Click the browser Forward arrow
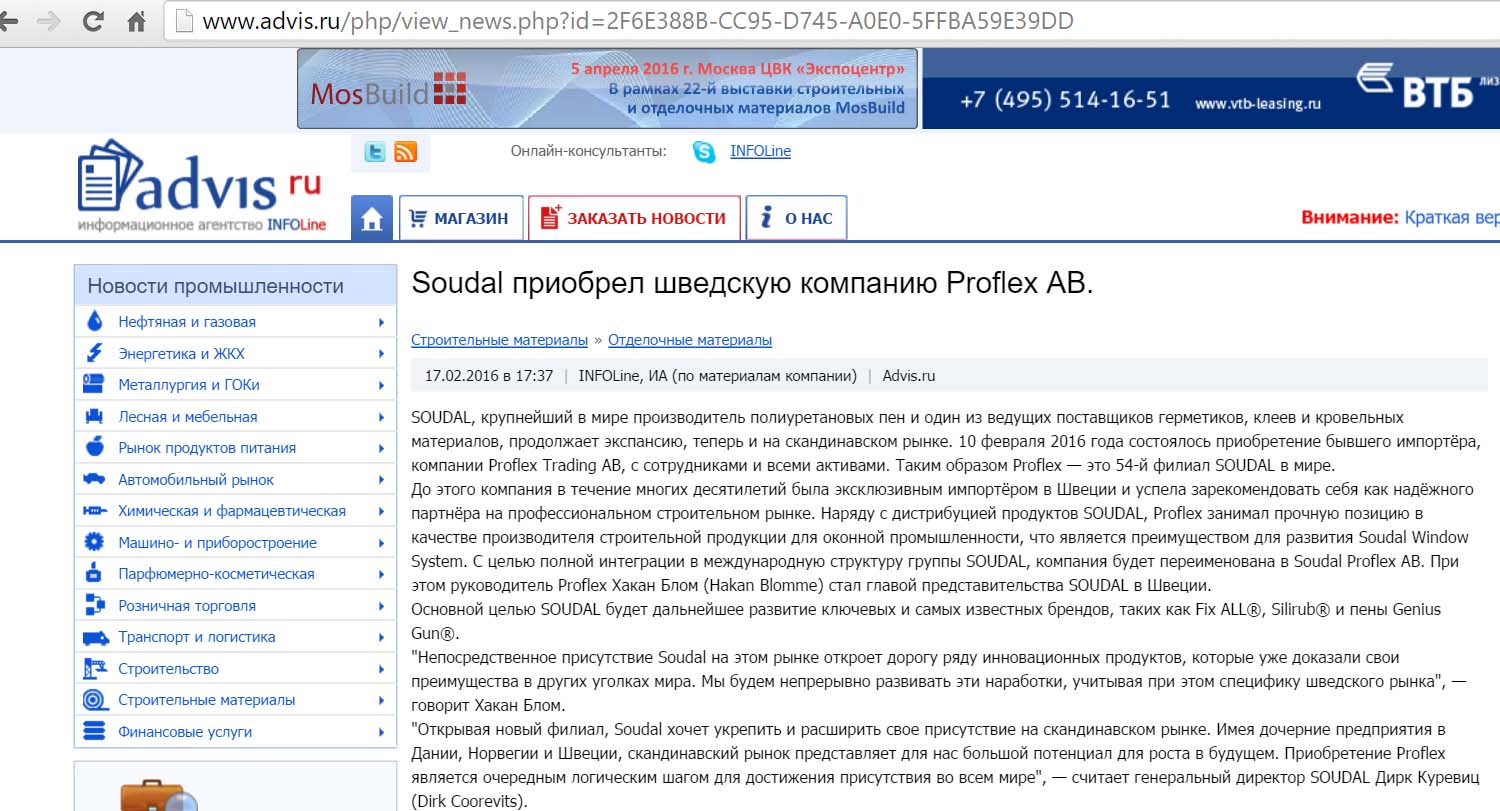Screen dimensions: 1500x811 click(x=48, y=21)
